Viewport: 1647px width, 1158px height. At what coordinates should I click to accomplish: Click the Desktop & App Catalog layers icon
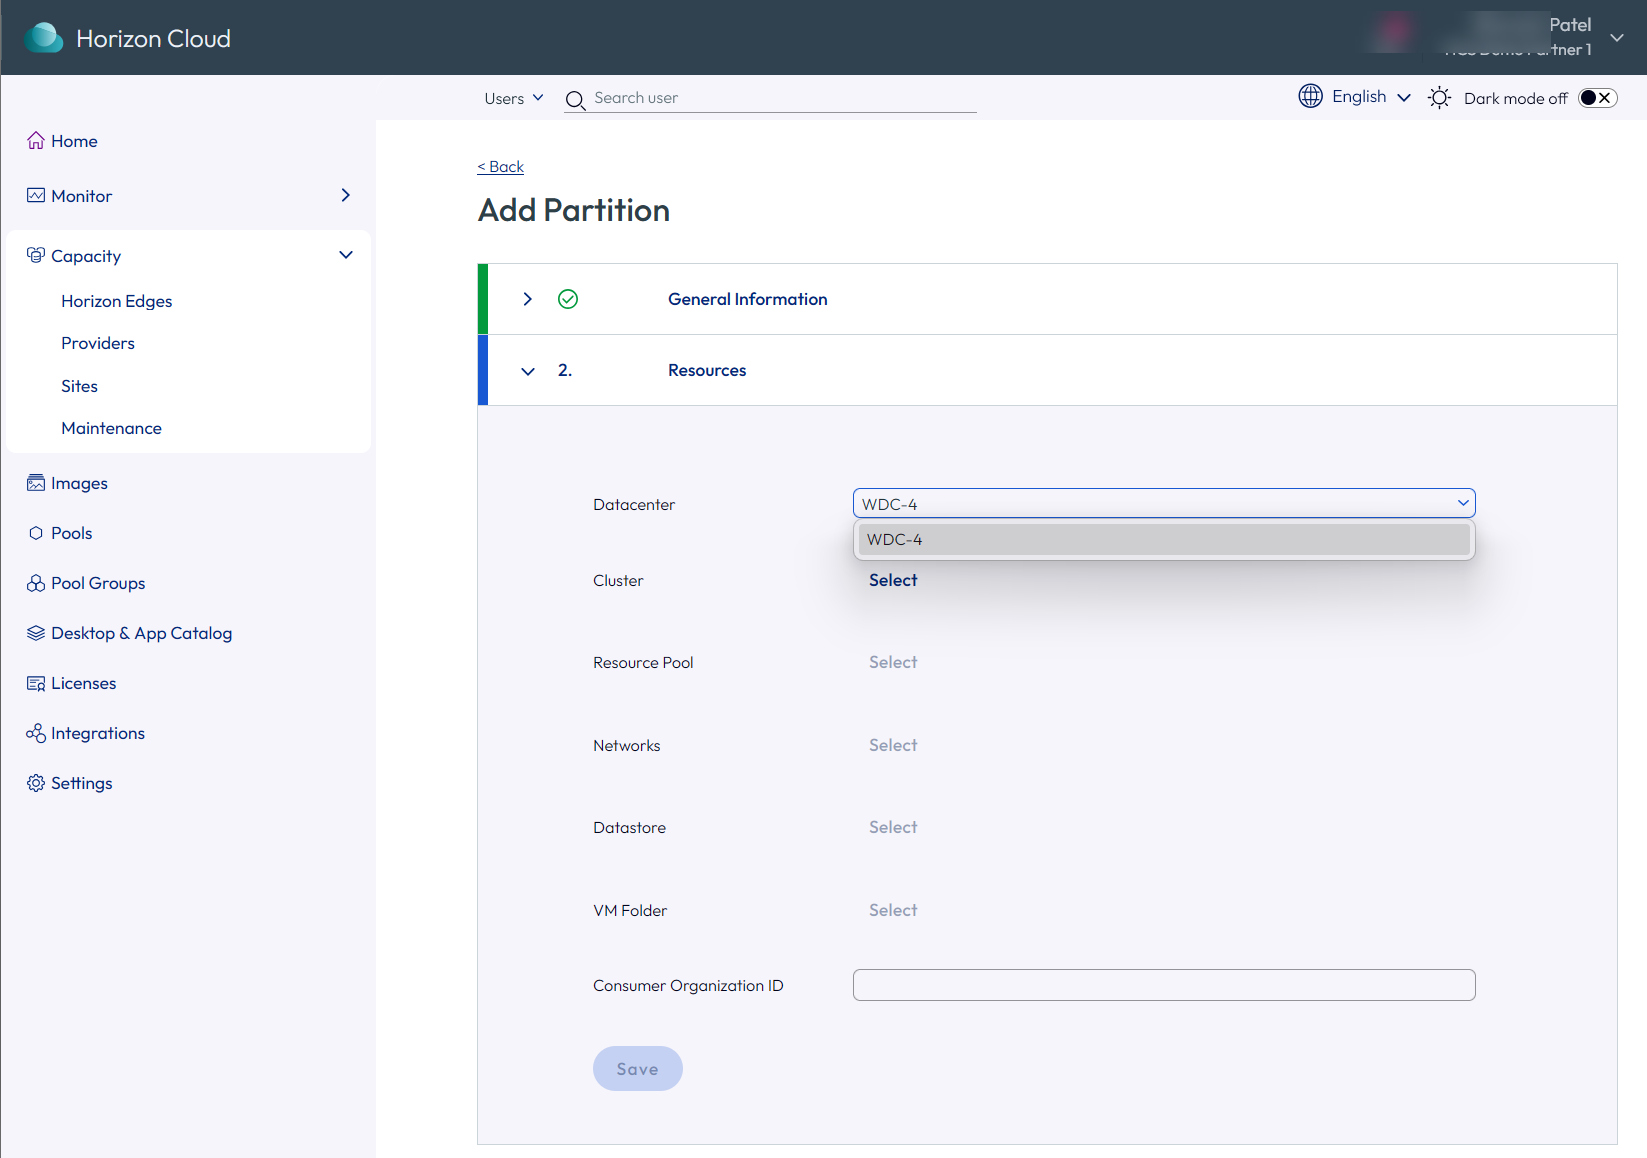(x=36, y=633)
